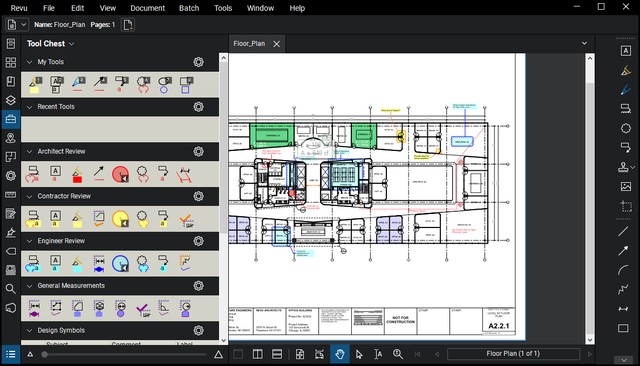Select the red ellipse tool in Architect Review
The height and width of the screenshot is (366, 640).
tap(120, 174)
